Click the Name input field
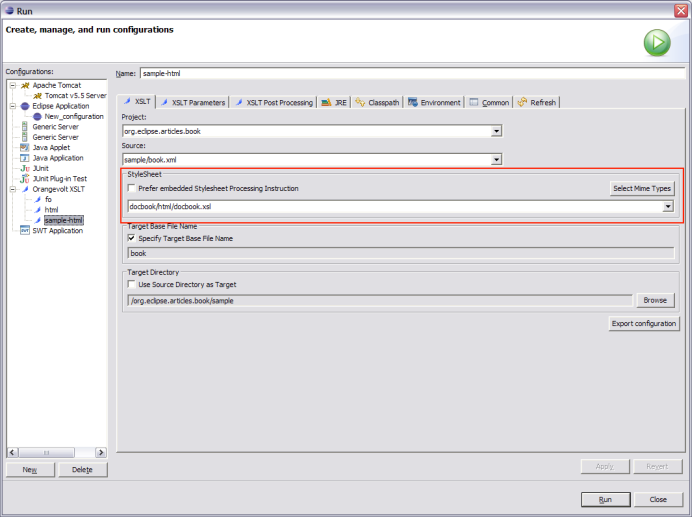This screenshot has width=692, height=517. pyautogui.click(x=412, y=73)
